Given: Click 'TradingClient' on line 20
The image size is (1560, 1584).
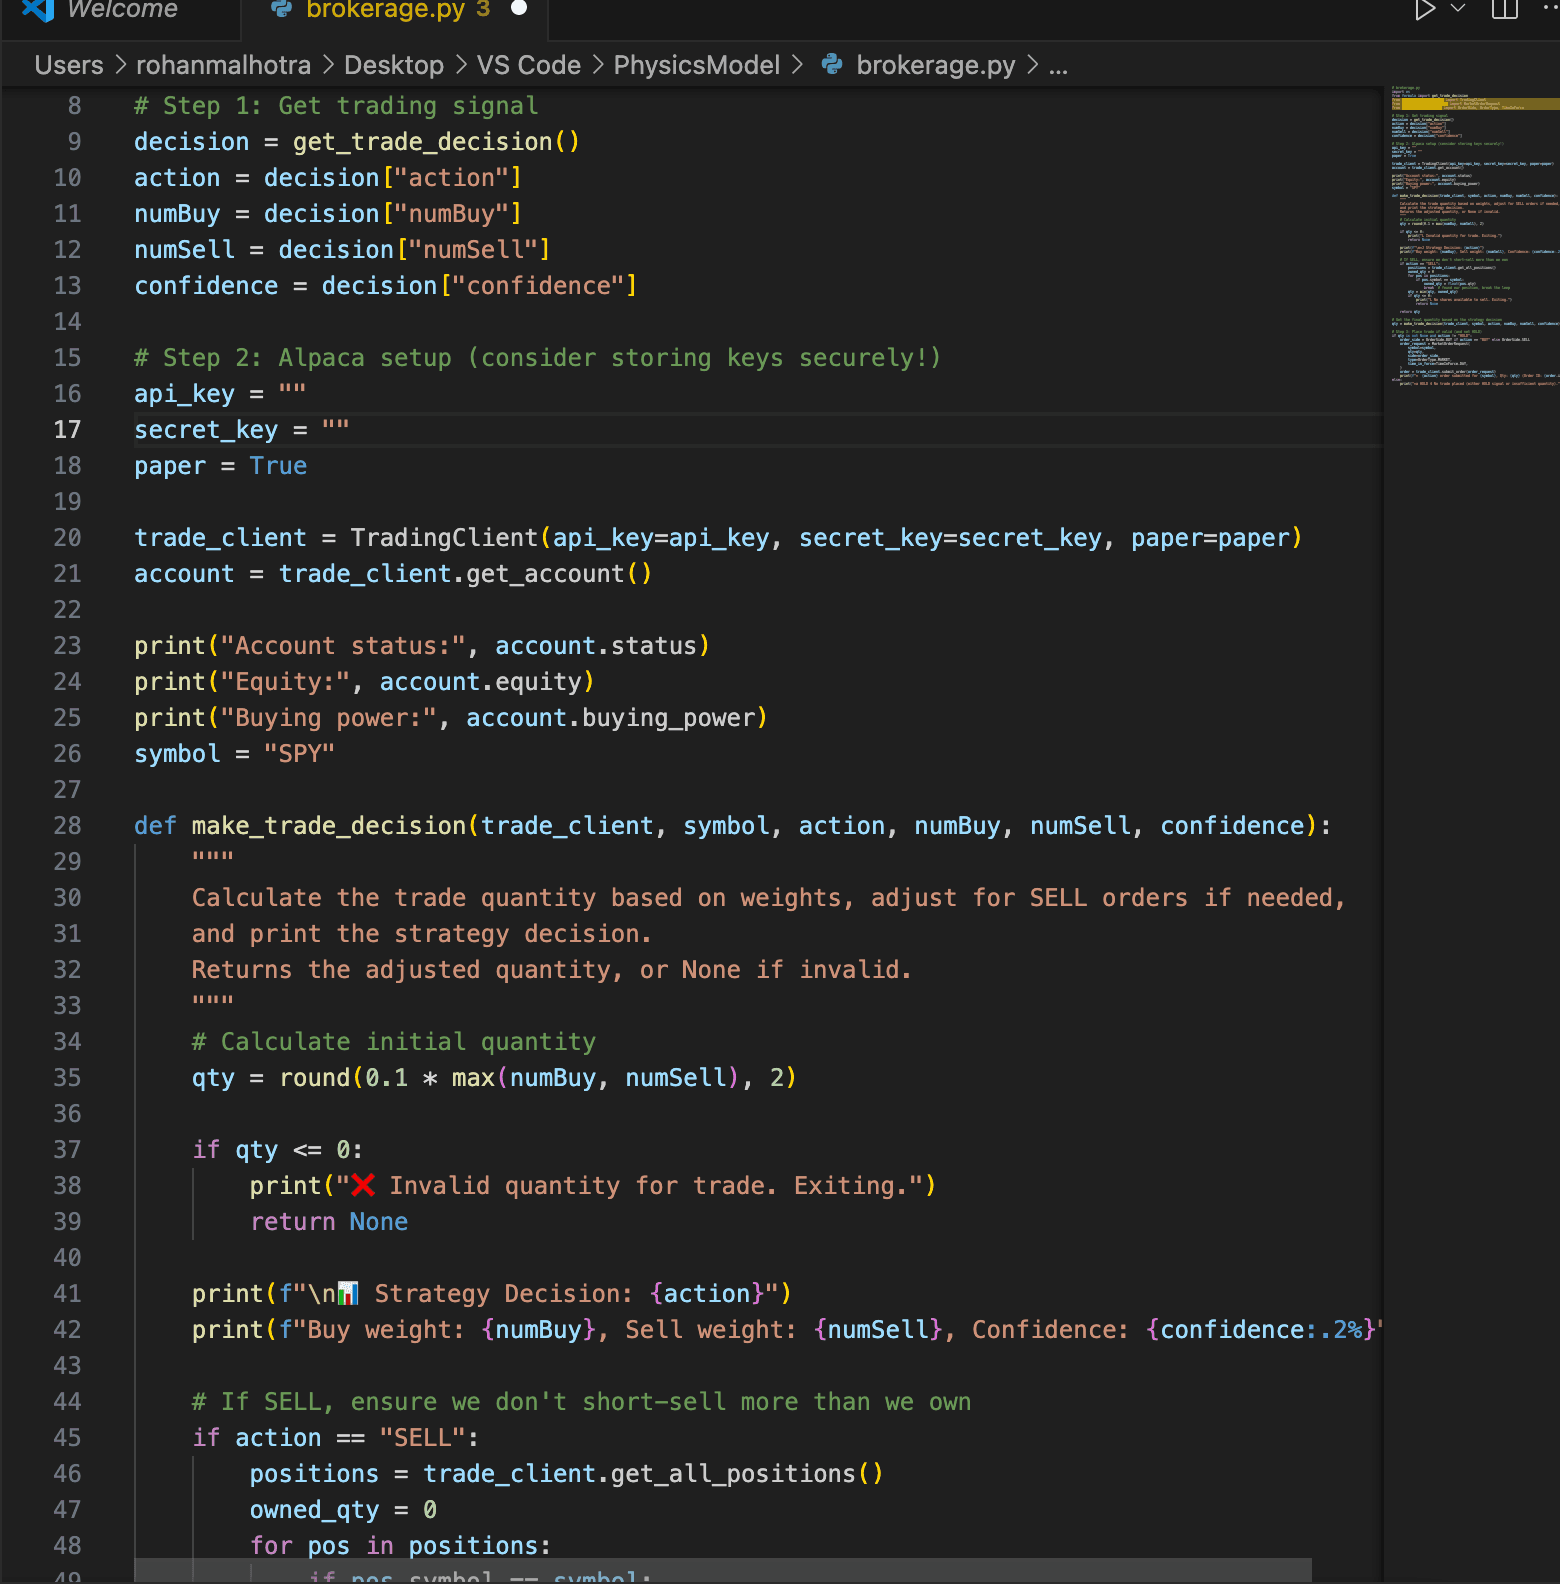Looking at the screenshot, I should click(444, 538).
